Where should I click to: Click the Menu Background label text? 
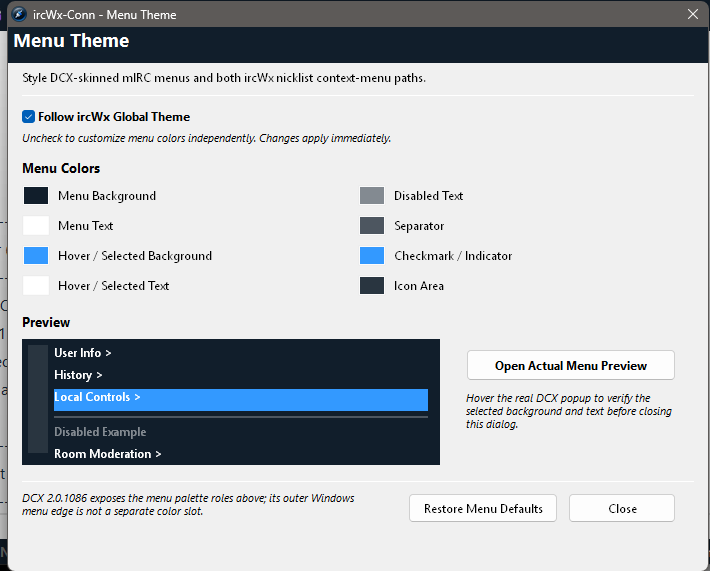coord(107,196)
